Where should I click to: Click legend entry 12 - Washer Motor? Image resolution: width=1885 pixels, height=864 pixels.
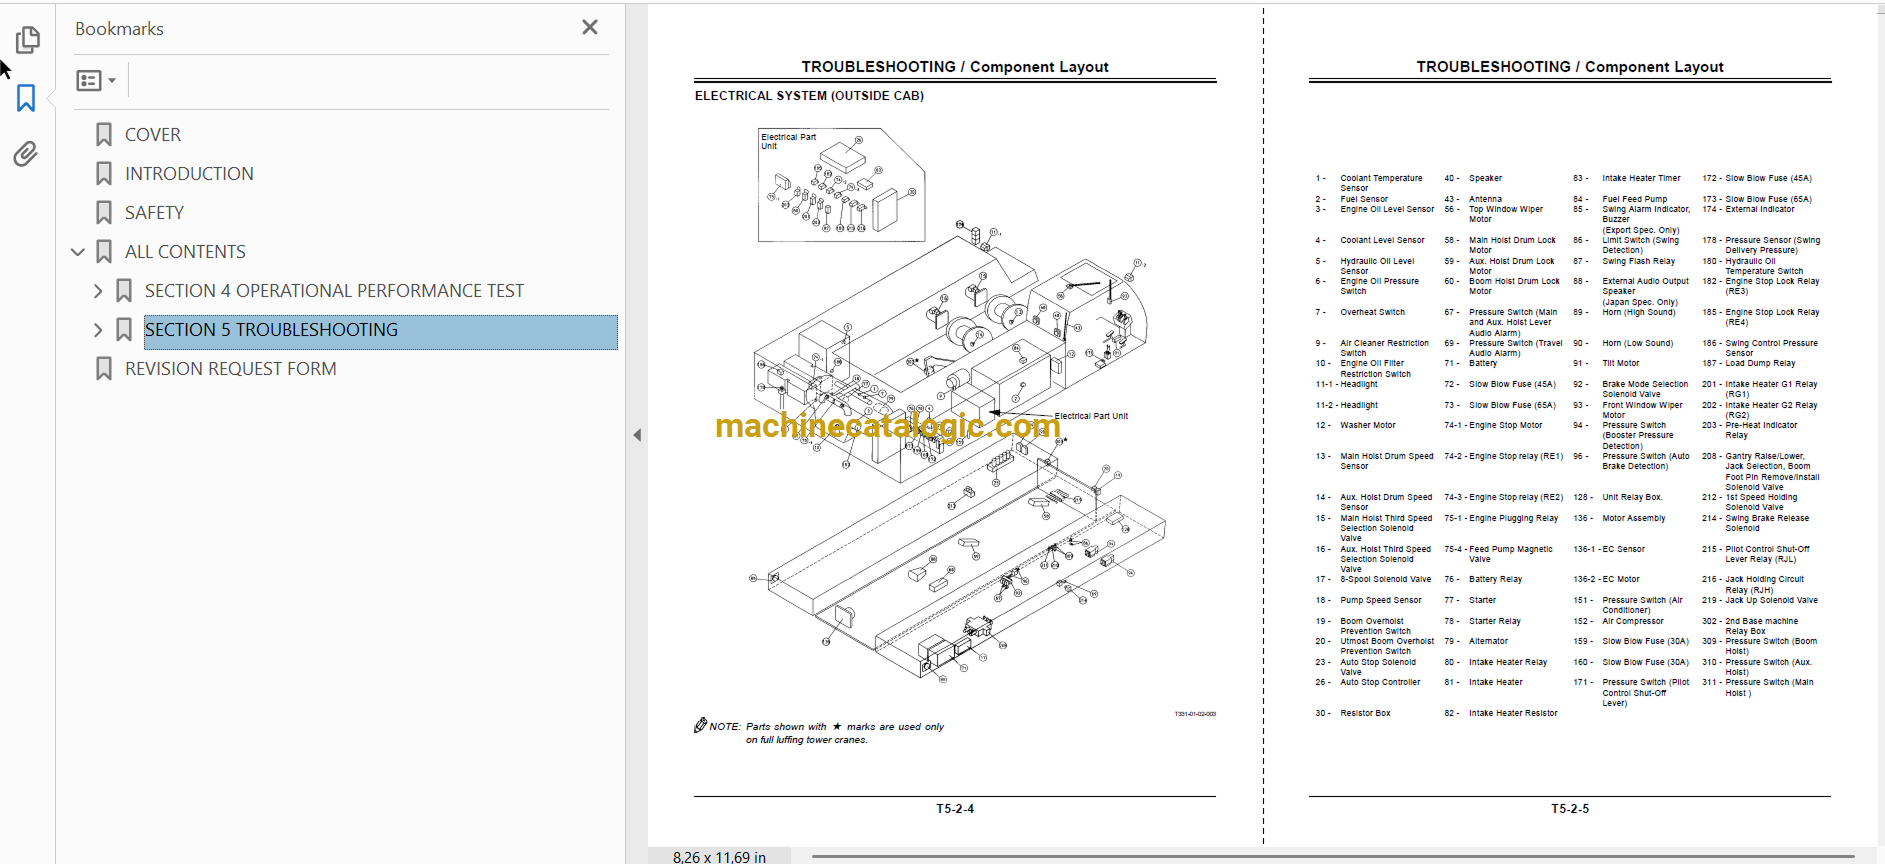tap(1355, 425)
